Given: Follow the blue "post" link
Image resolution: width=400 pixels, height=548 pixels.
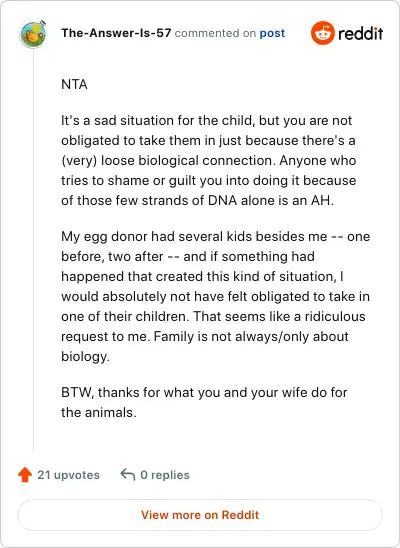Looking at the screenshot, I should [272, 34].
